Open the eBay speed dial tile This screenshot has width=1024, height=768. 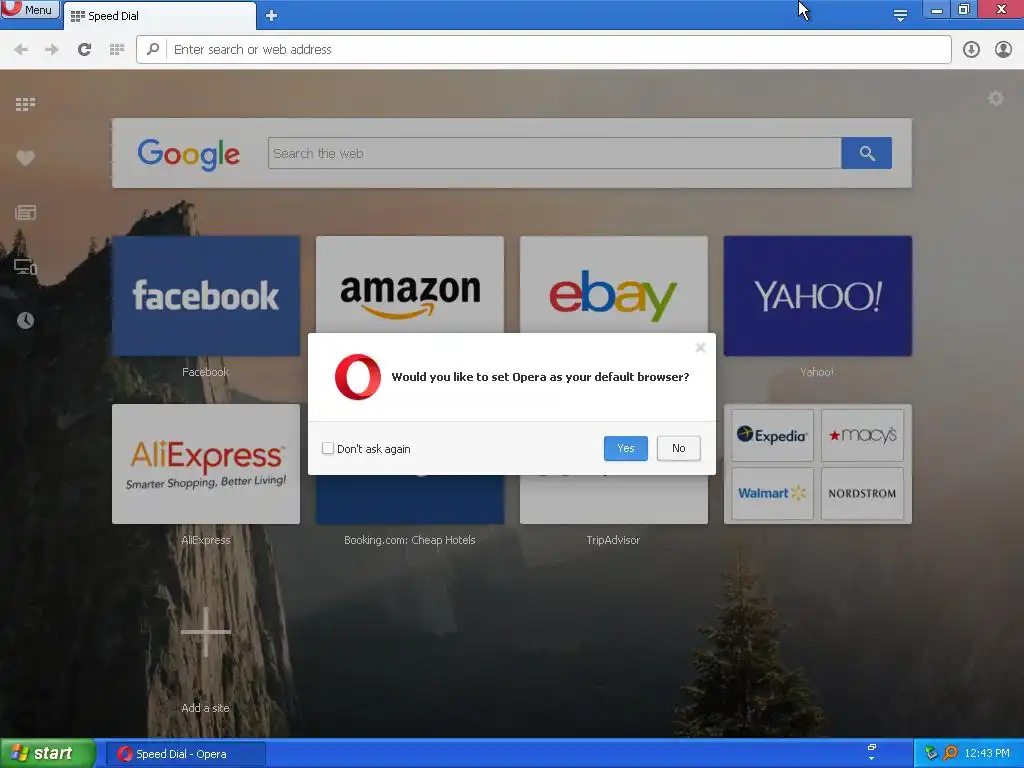coord(613,285)
